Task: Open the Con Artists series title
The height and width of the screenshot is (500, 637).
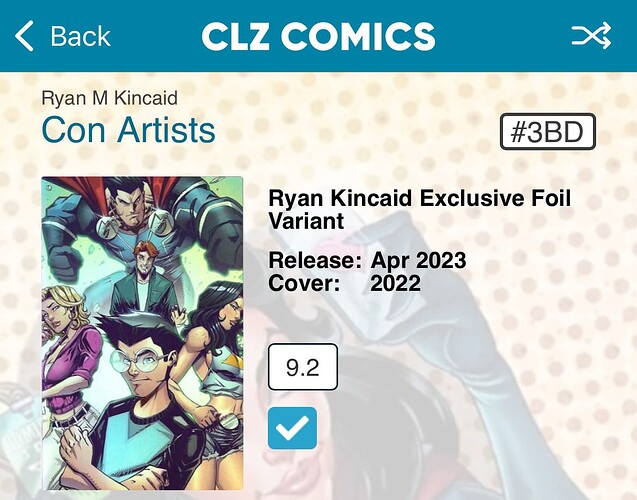Action: (x=128, y=130)
